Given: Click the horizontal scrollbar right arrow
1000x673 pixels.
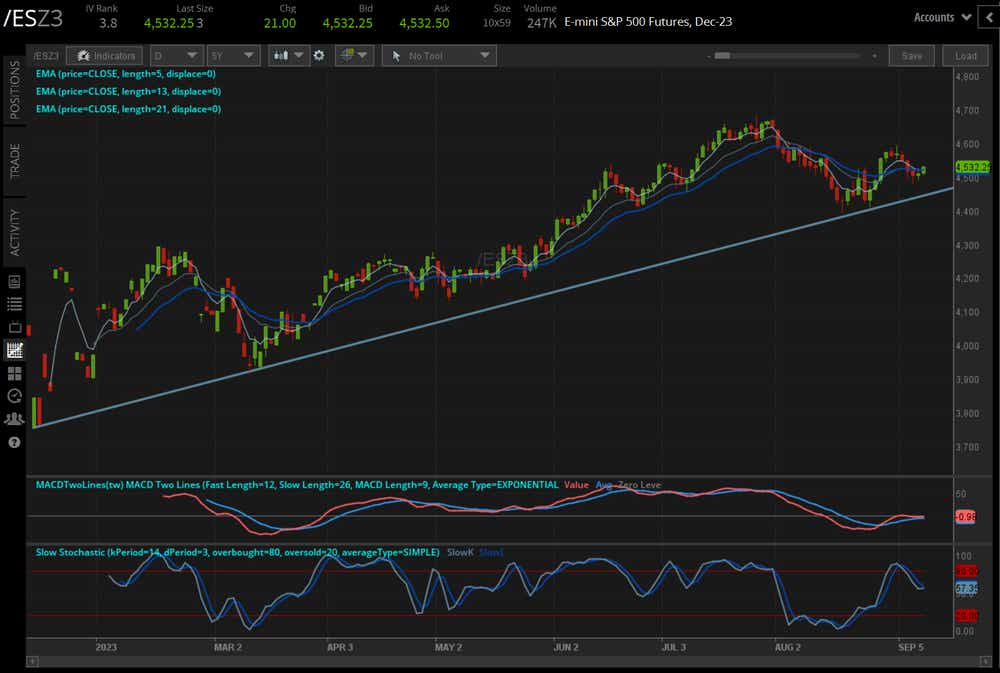Looking at the screenshot, I should coord(987,662).
